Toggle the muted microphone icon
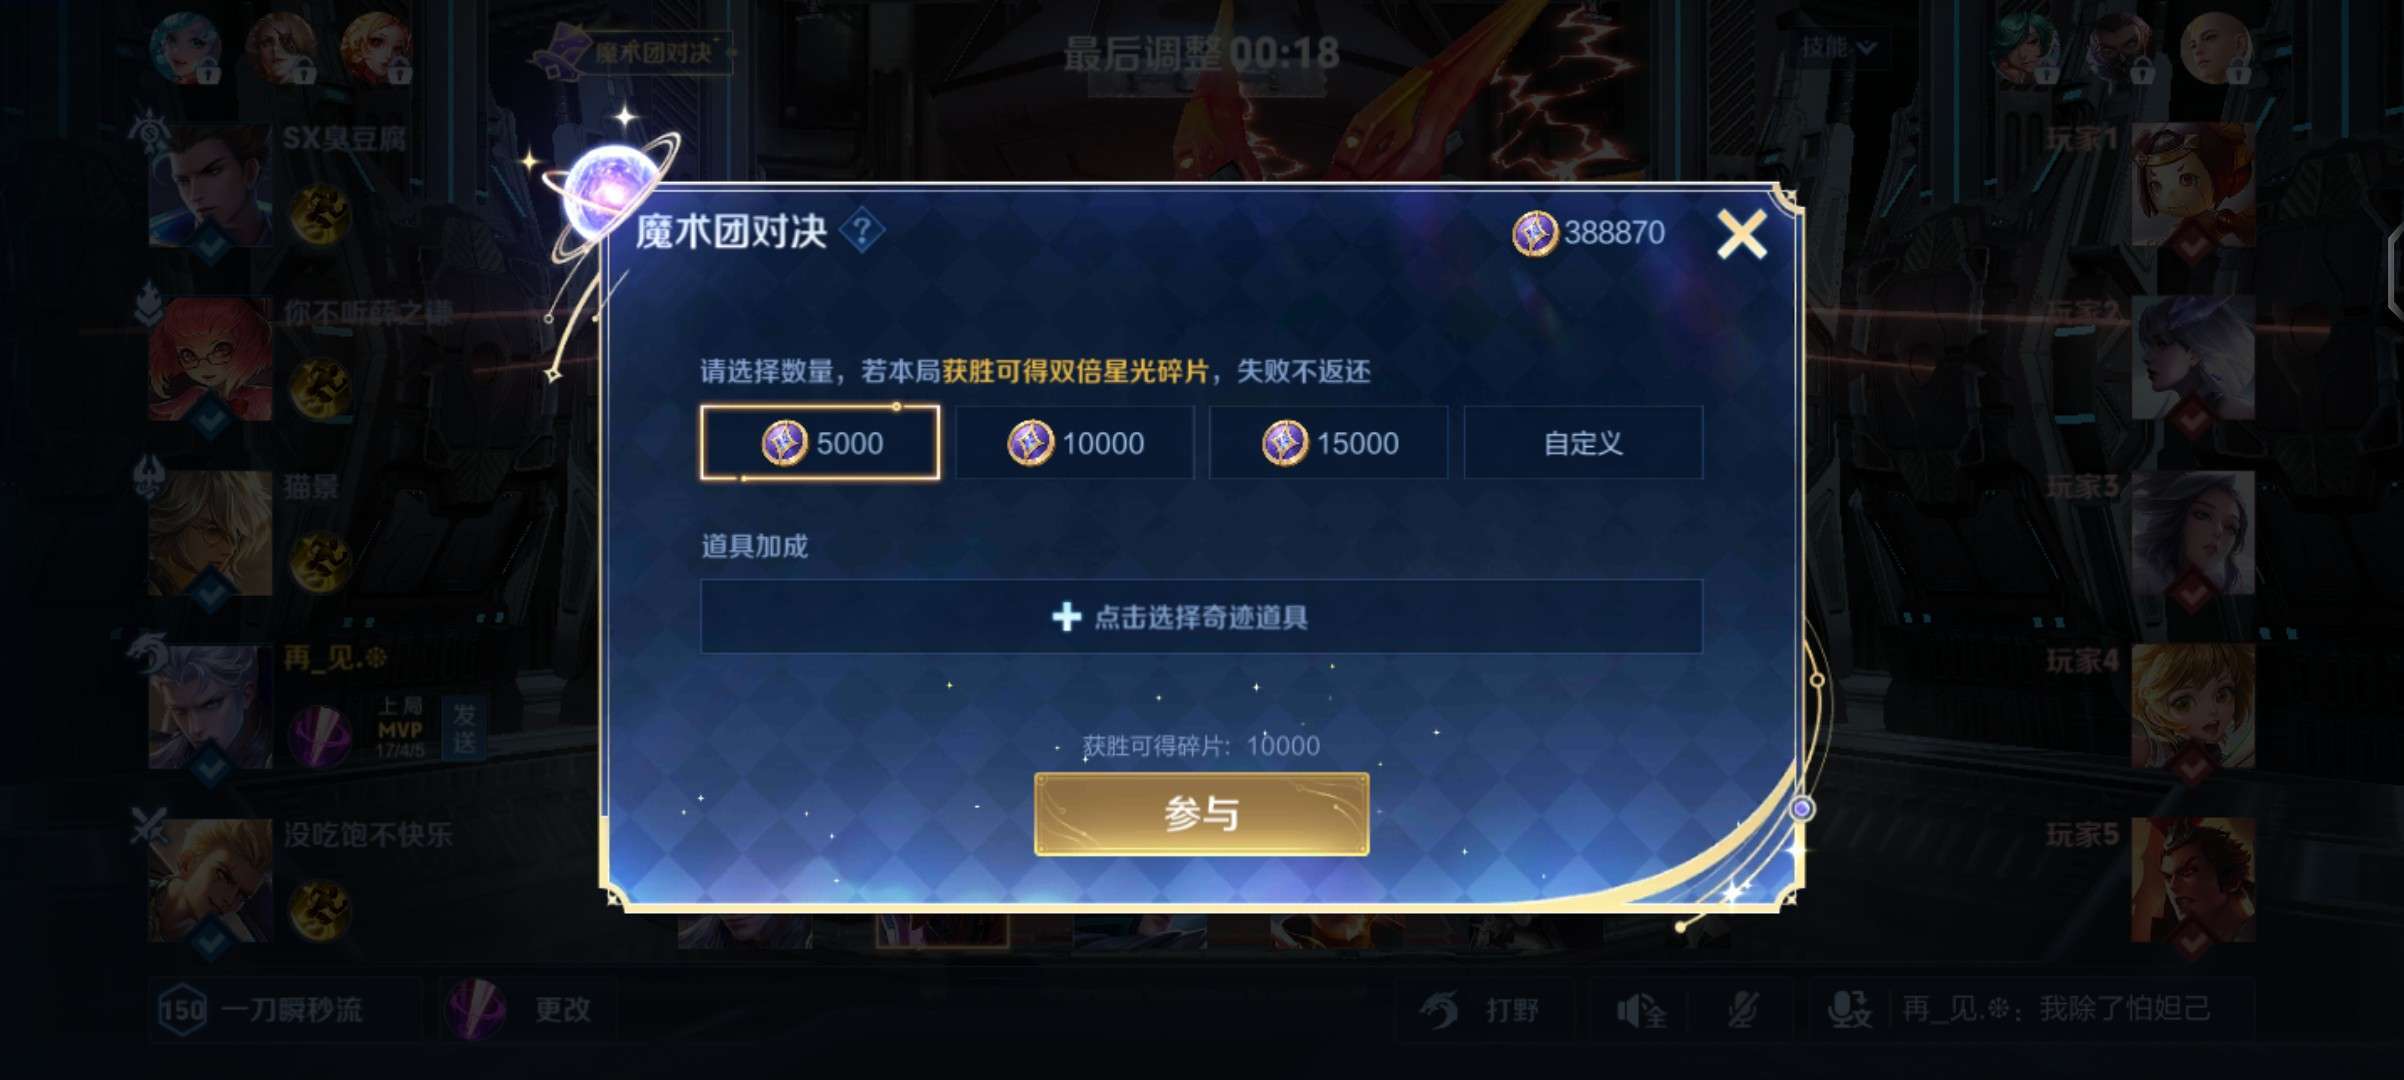The height and width of the screenshot is (1080, 2404). point(1743,1011)
